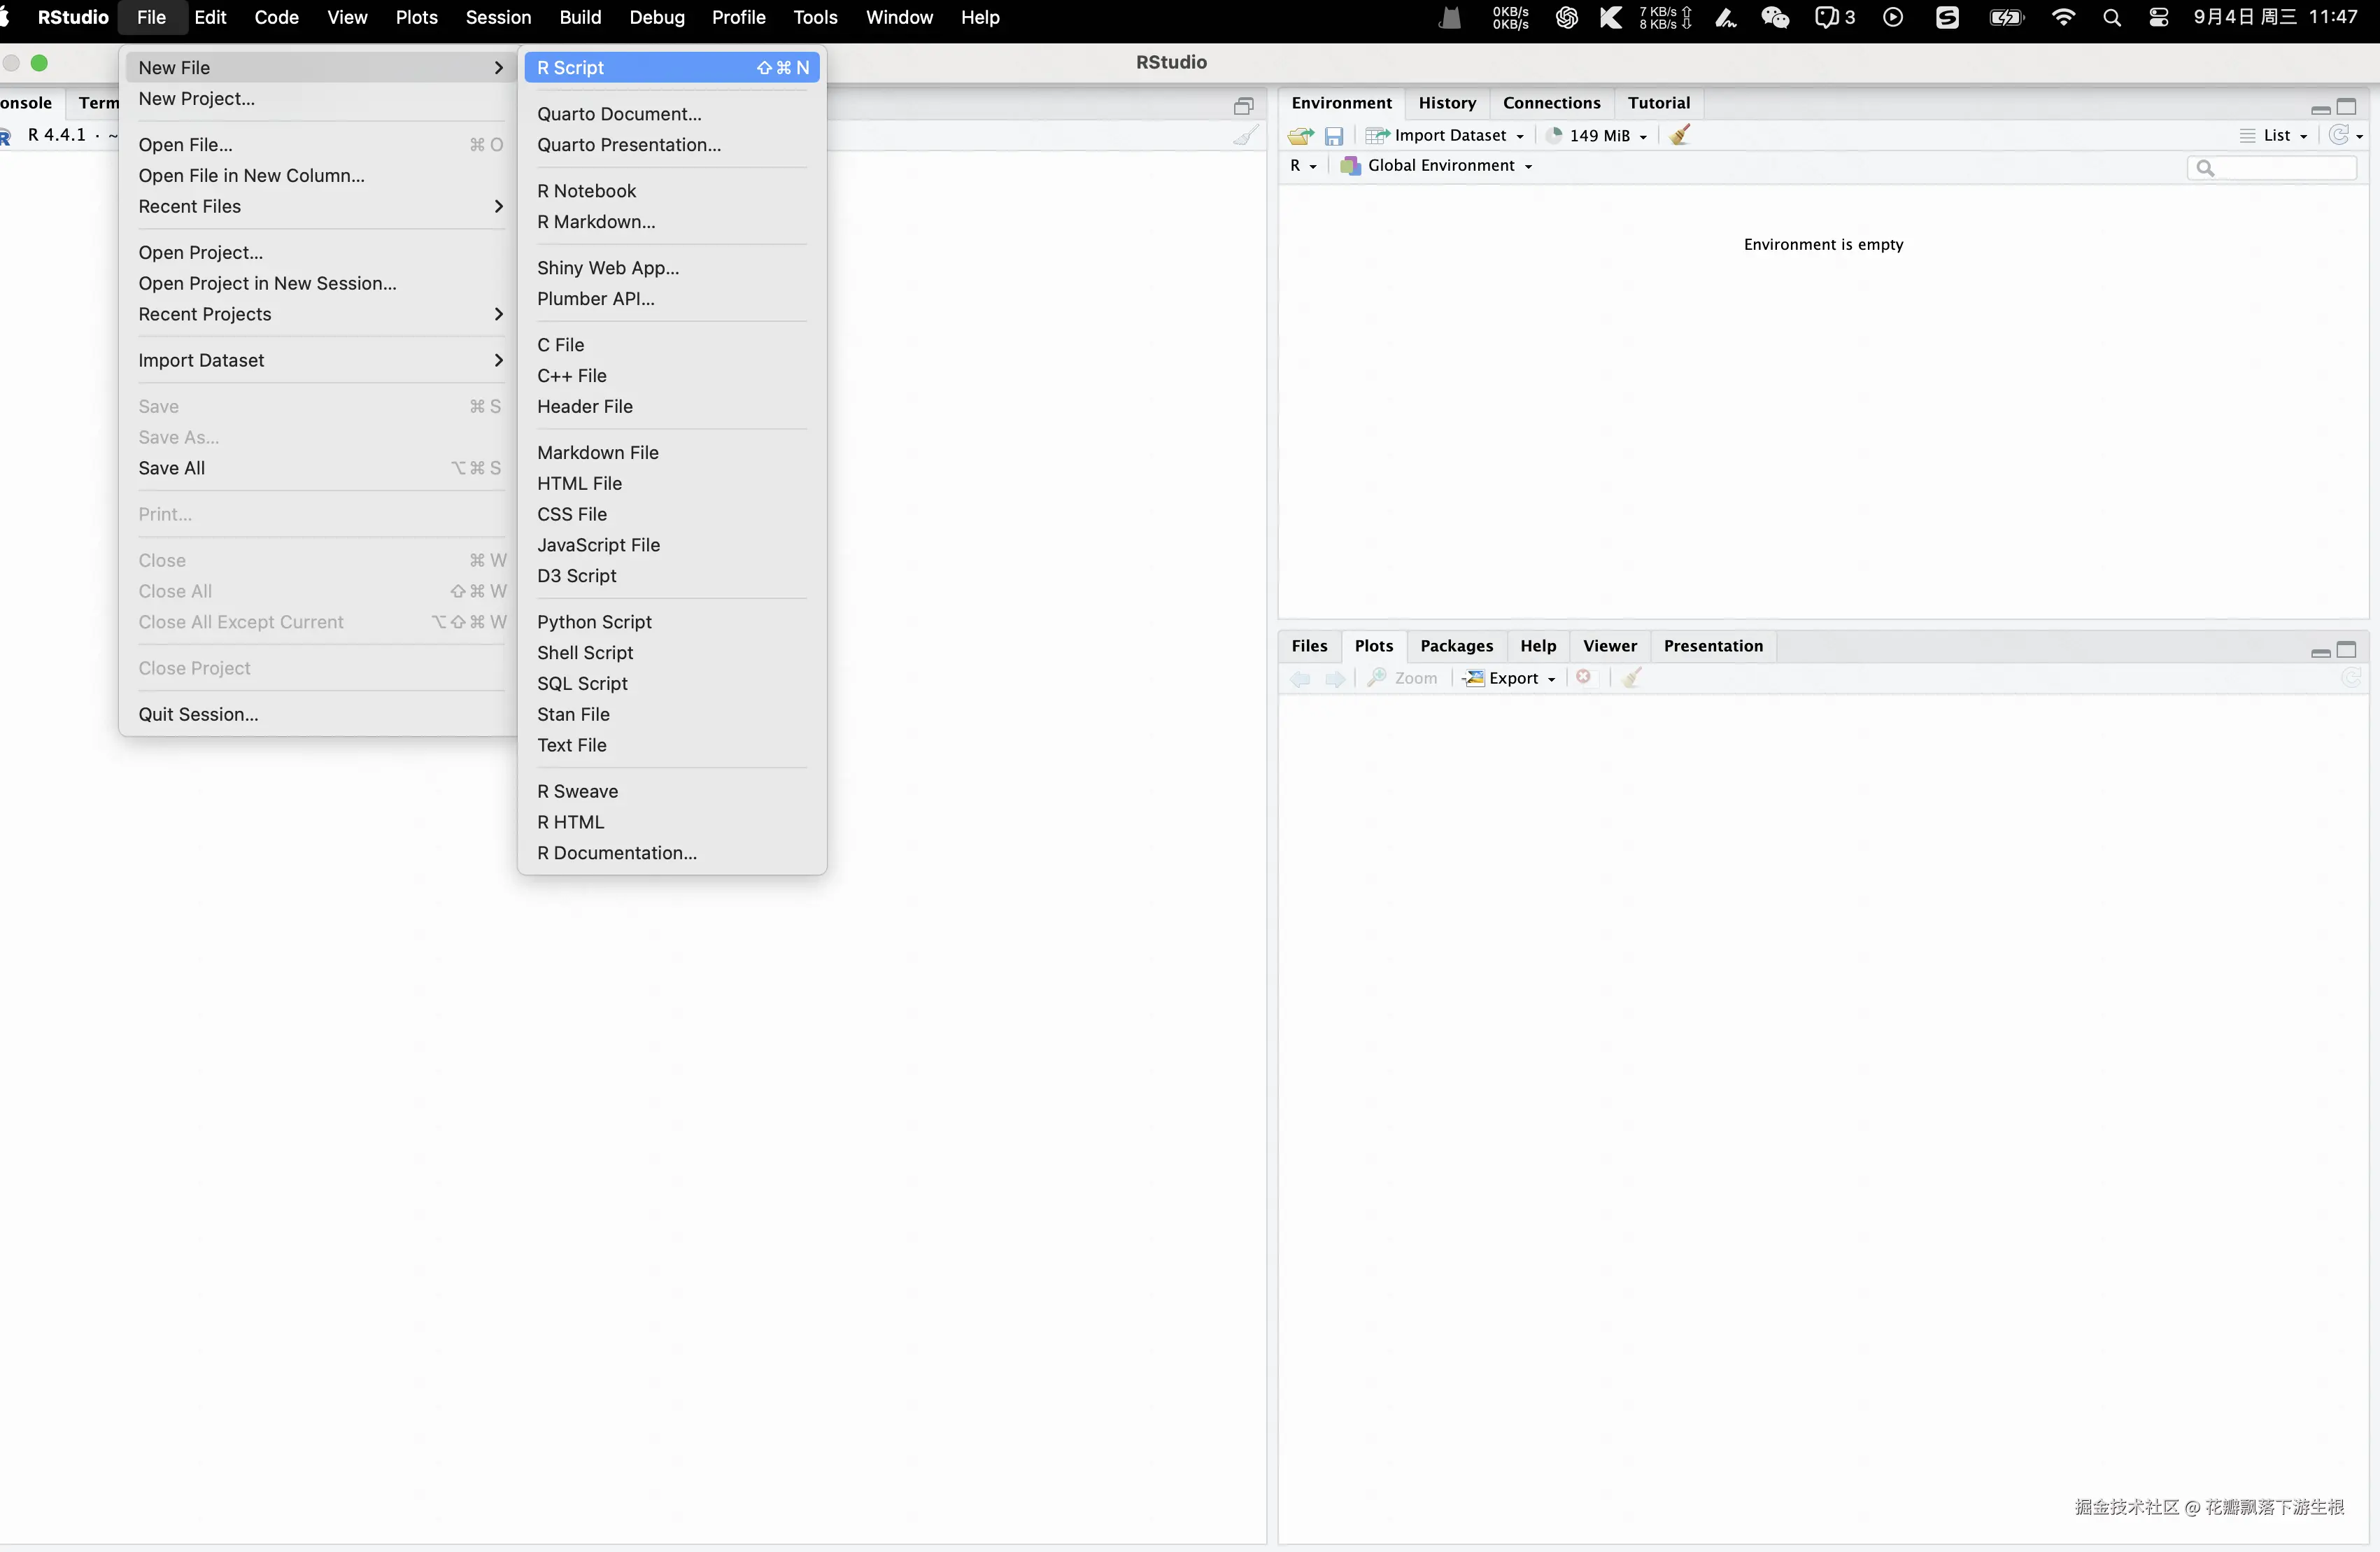Click the clear all plots broom icon
Viewport: 2380px width, 1552px height.
[x=1632, y=678]
